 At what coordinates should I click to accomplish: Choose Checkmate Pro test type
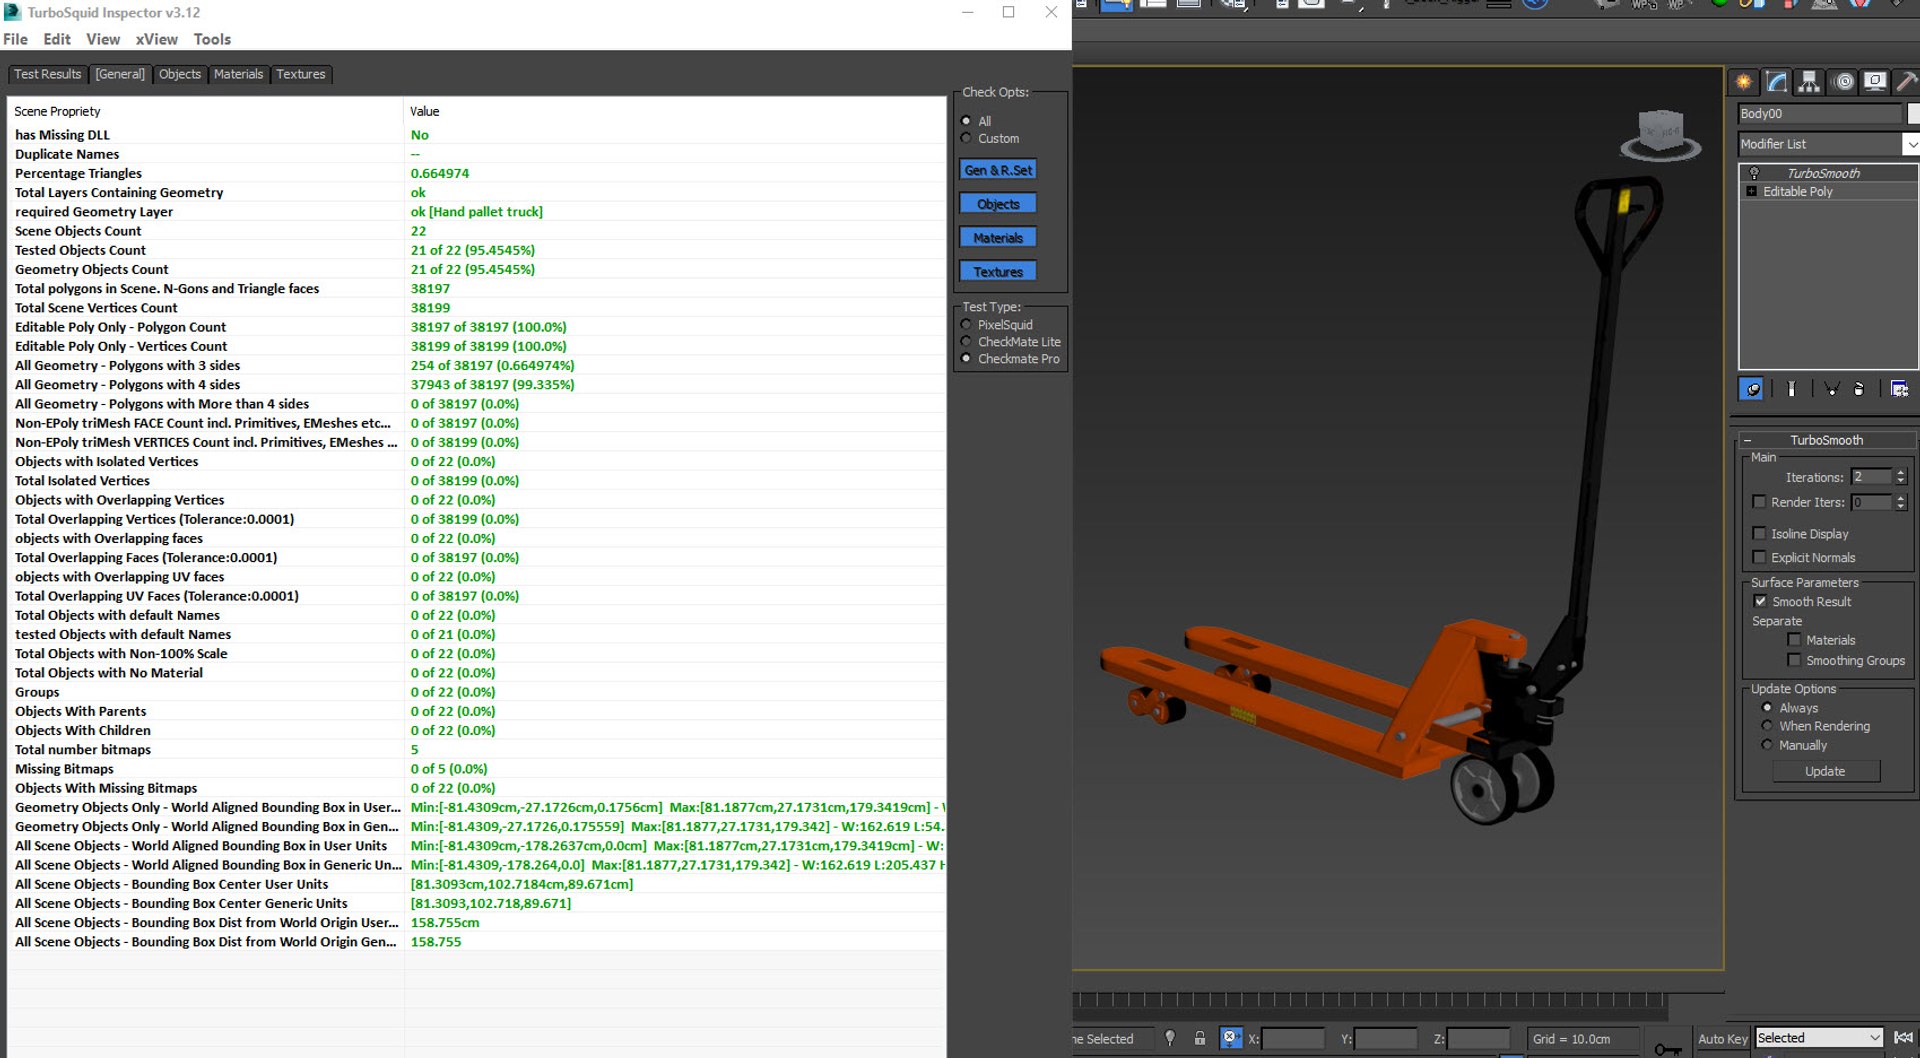(x=966, y=359)
